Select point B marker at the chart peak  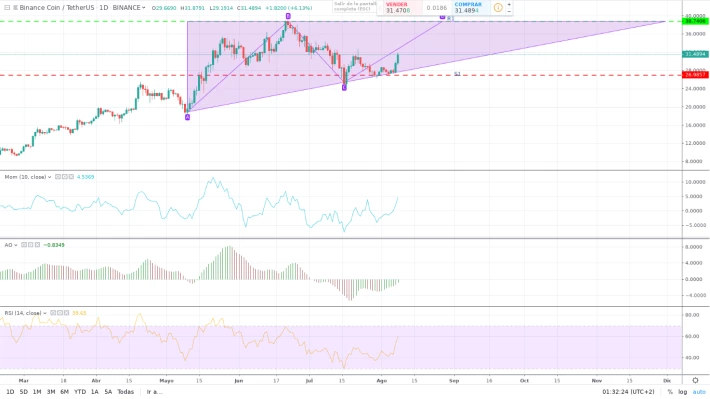click(x=288, y=16)
